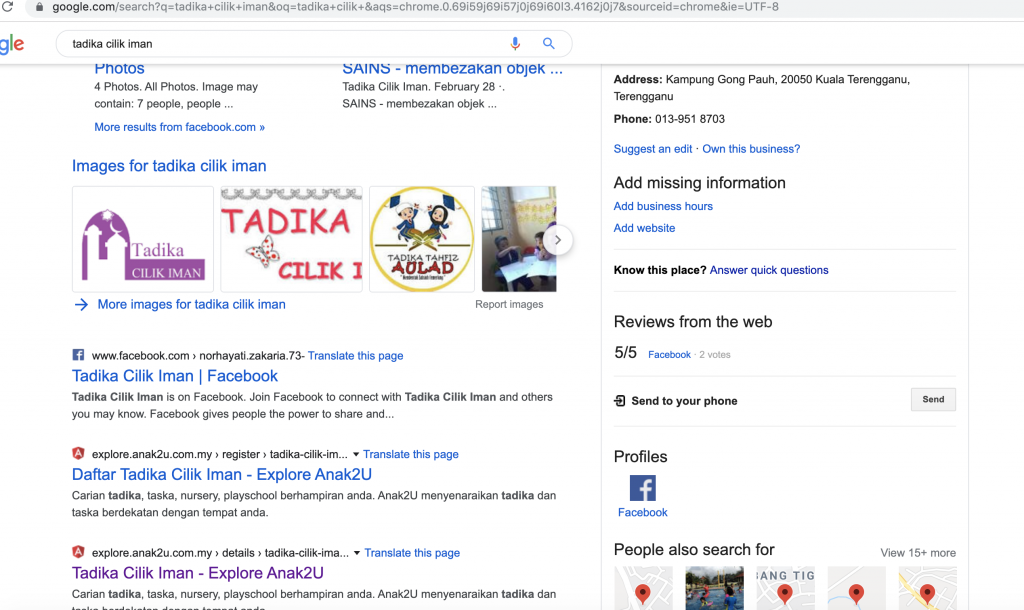Click the arrow icon before More images
Viewport: 1024px width, 610px height.
click(81, 304)
